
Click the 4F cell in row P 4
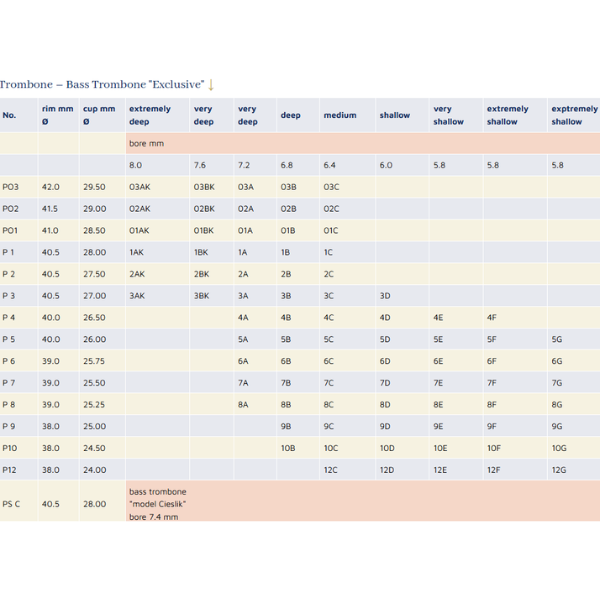[492, 317]
